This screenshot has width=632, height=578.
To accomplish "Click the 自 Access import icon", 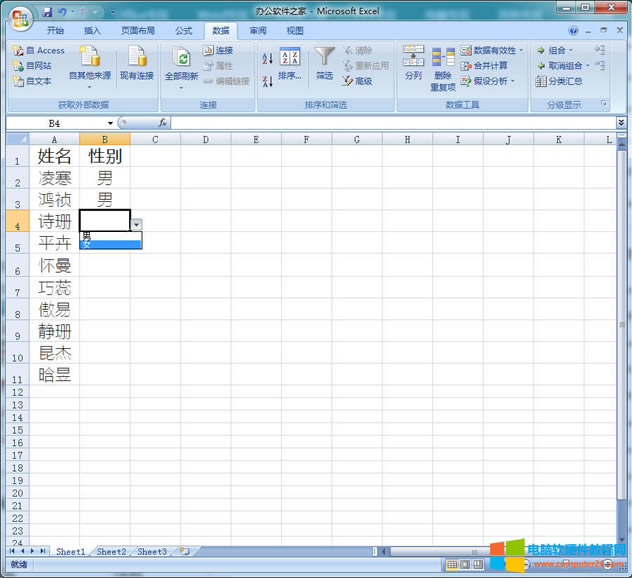I will click(x=38, y=50).
